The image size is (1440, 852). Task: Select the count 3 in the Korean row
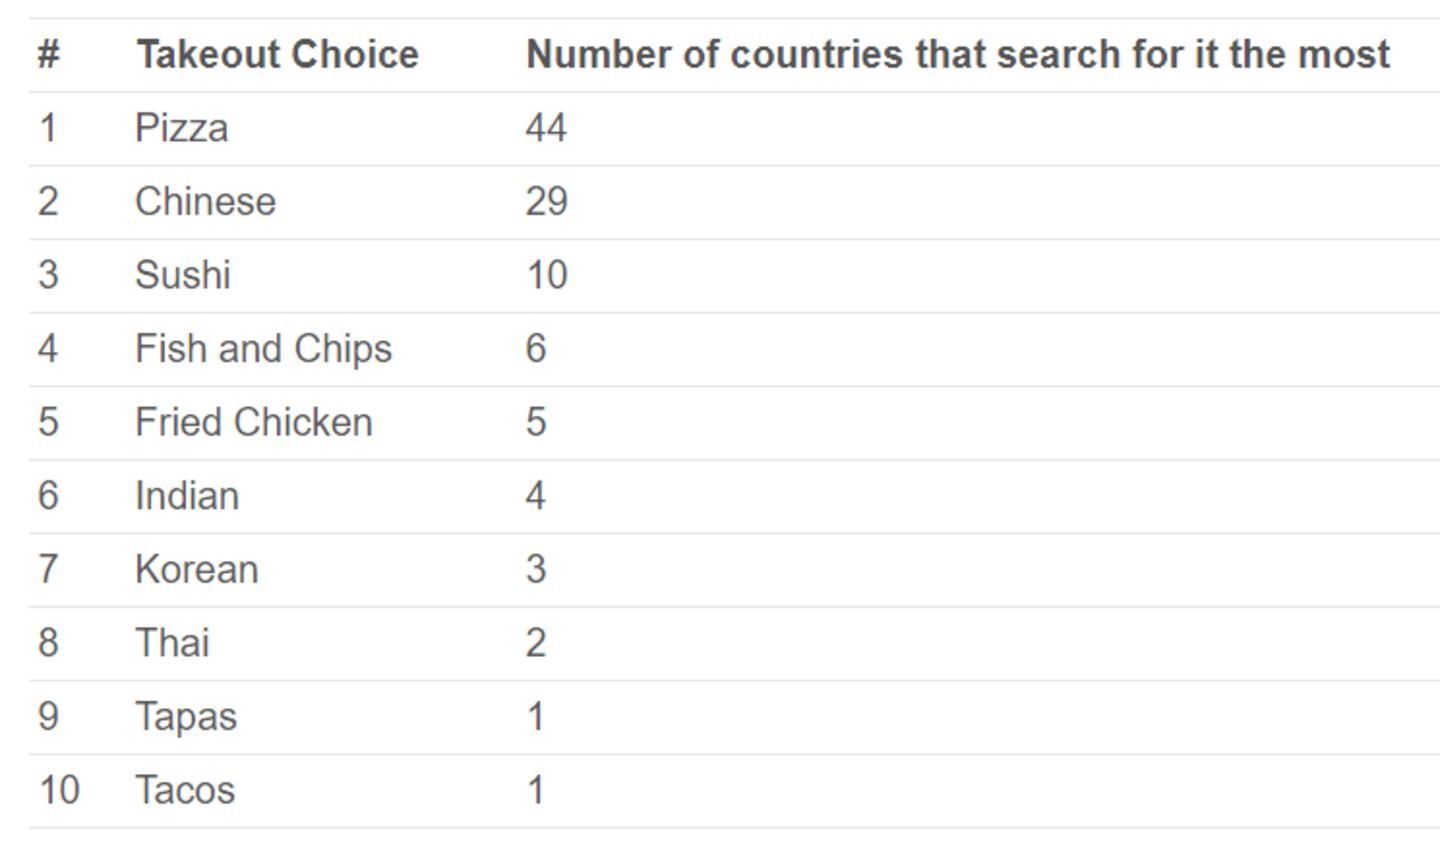pos(536,569)
